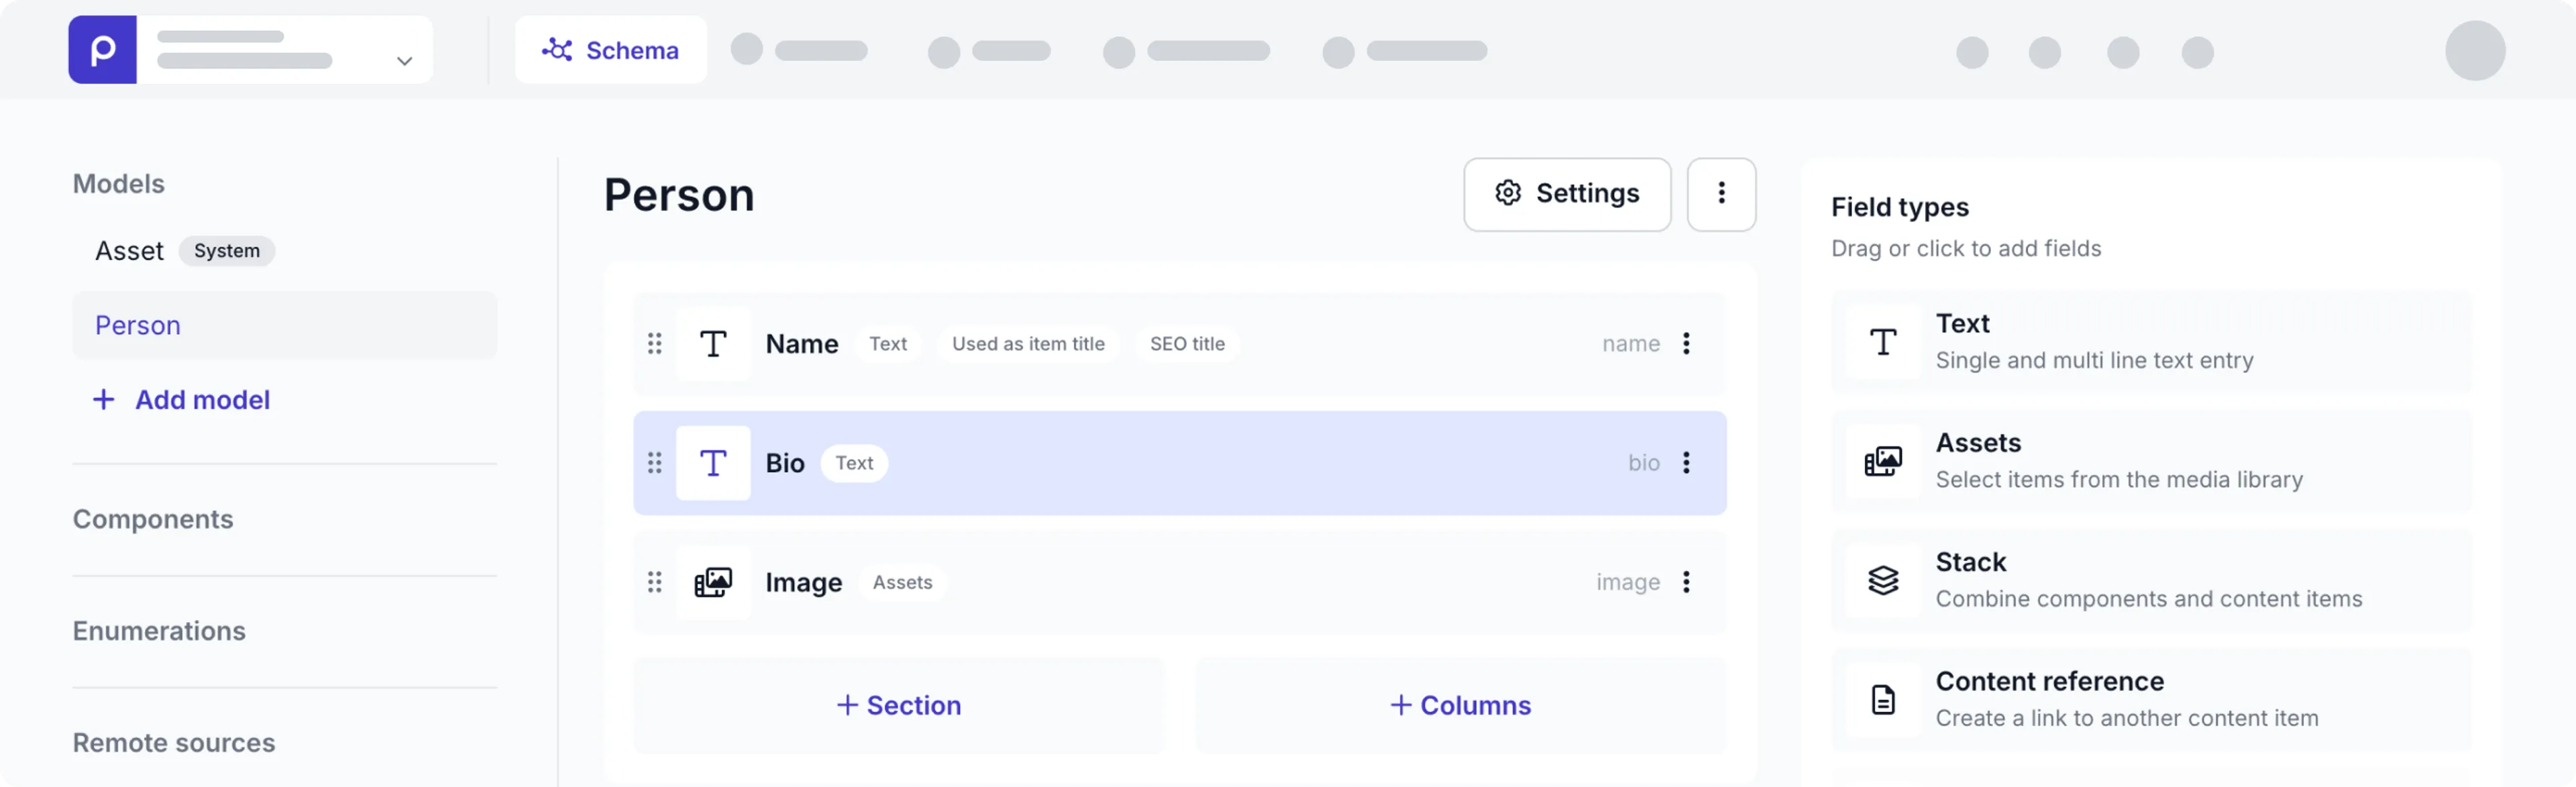The height and width of the screenshot is (787, 2576).
Task: Open the project switcher dropdown chevron
Action: click(404, 61)
